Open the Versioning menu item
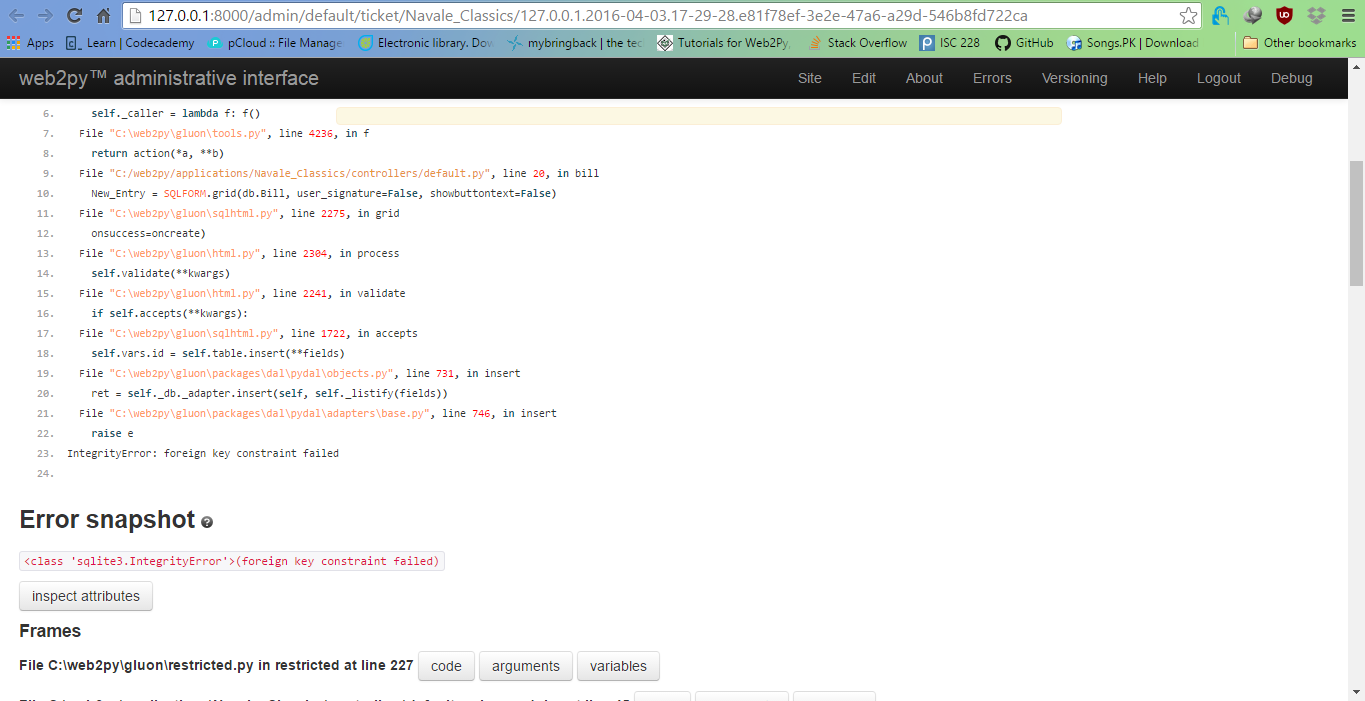Screen dimensions: 1365x701 (1075, 78)
